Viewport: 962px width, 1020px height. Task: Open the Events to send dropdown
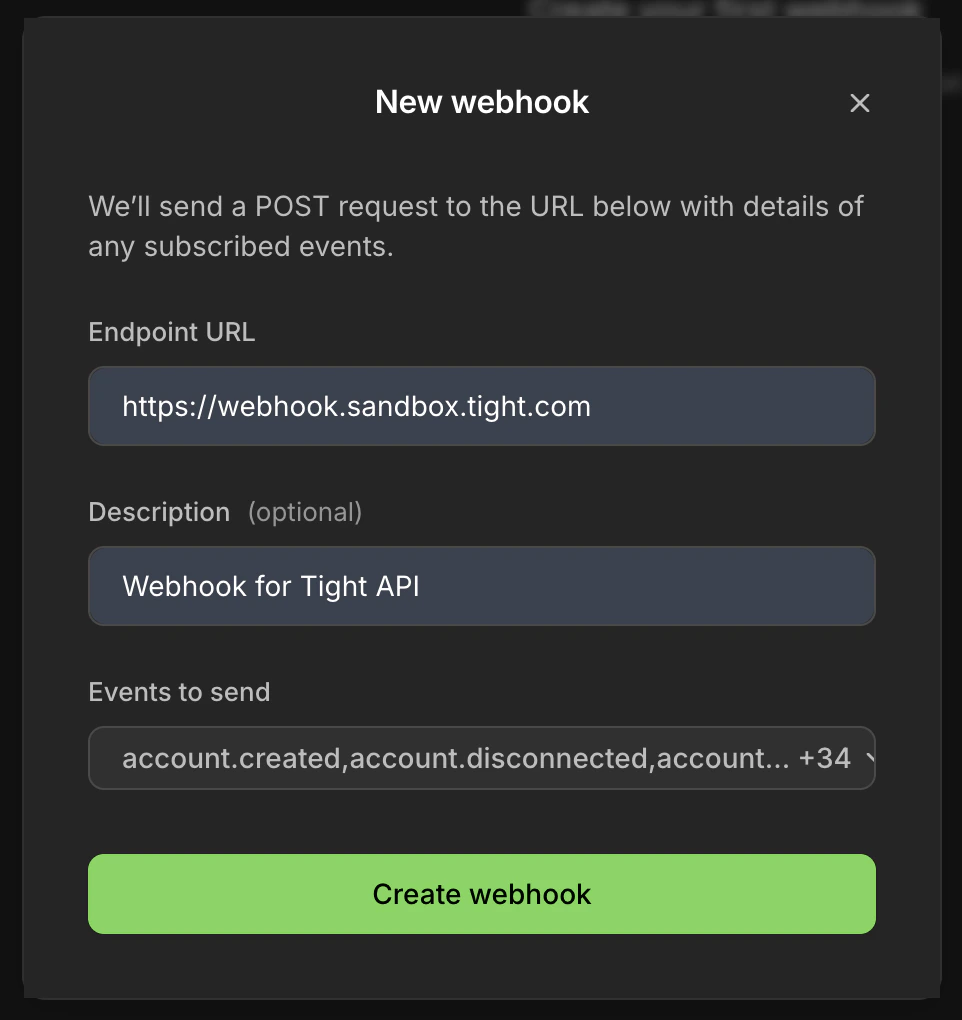click(482, 758)
